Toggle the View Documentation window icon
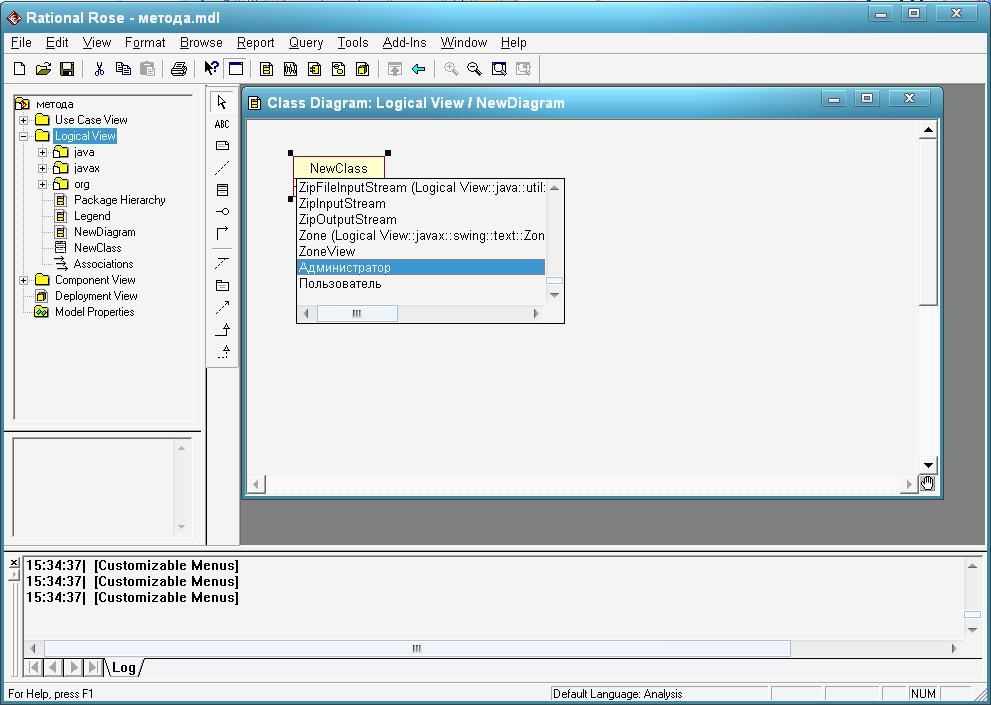Viewport: 991px width, 705px height. click(236, 68)
